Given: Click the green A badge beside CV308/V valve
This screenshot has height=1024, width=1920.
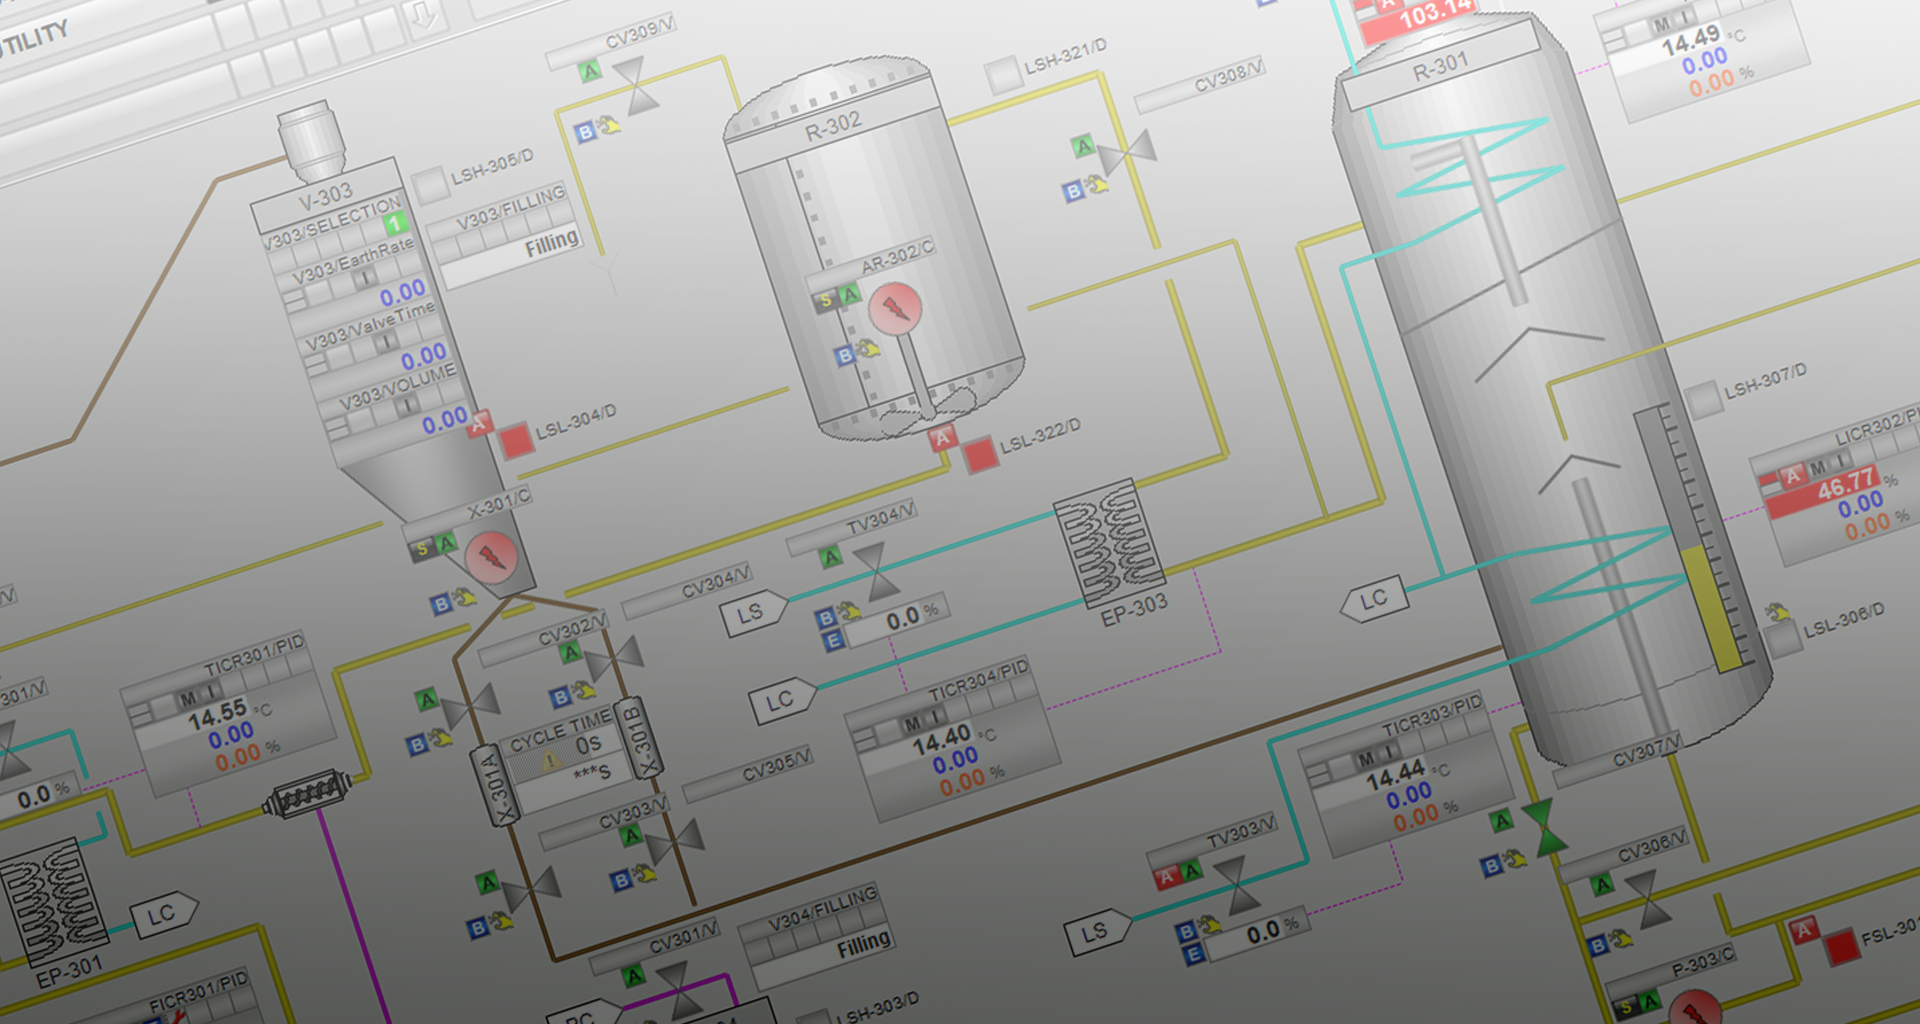Looking at the screenshot, I should (1083, 147).
